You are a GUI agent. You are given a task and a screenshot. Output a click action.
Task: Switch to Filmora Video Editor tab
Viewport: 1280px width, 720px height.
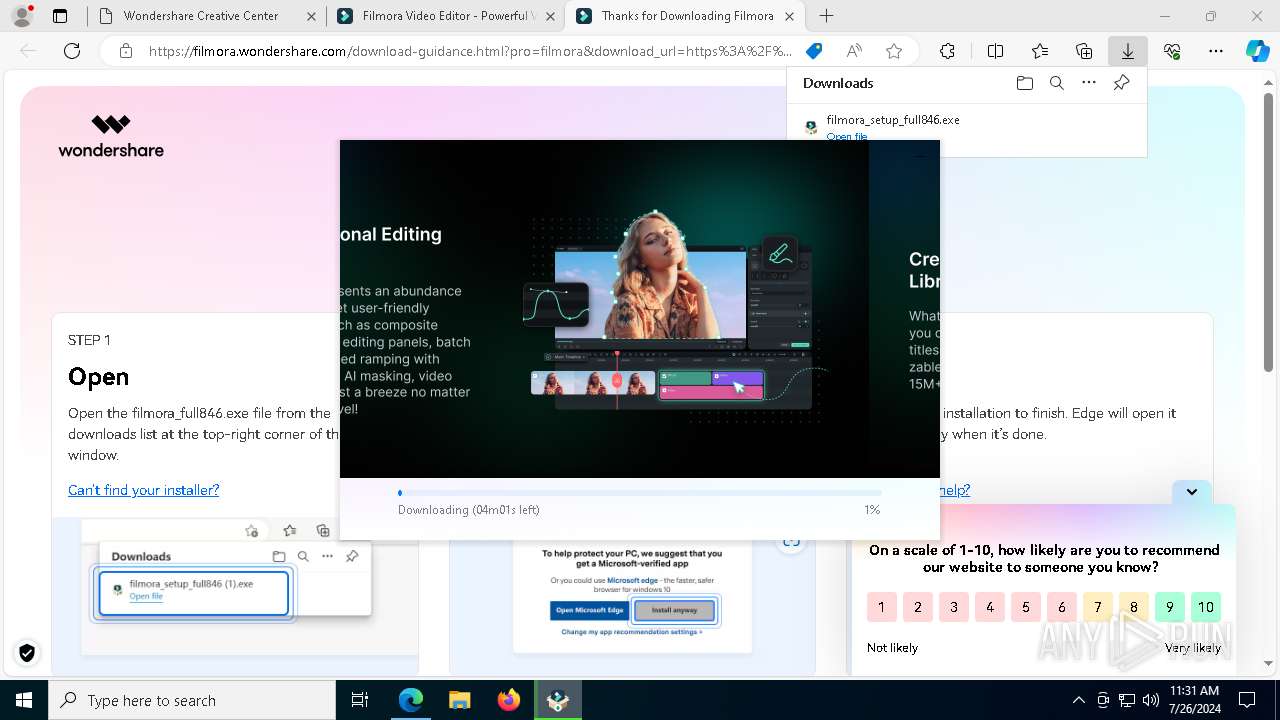[x=446, y=16]
